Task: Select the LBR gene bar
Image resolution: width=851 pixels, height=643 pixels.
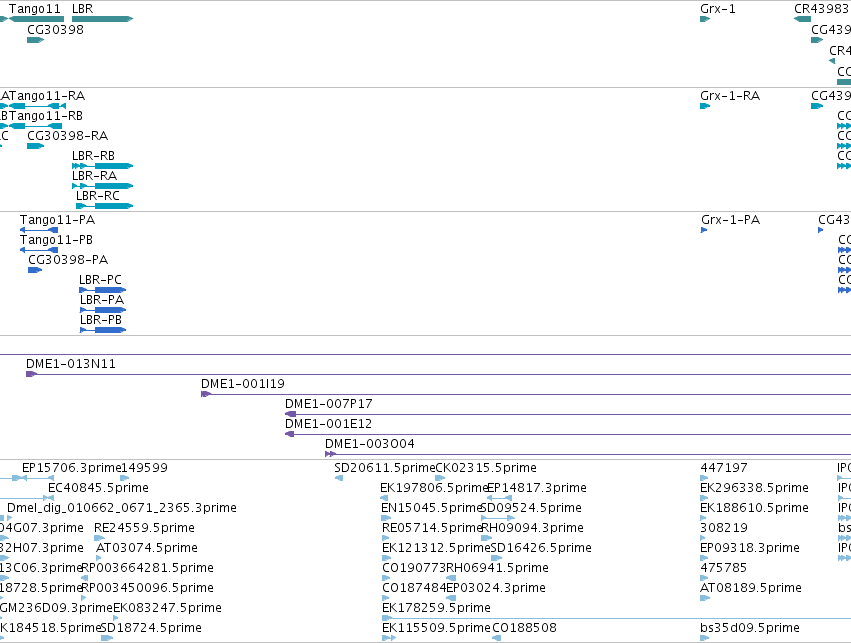Action: coord(103,19)
